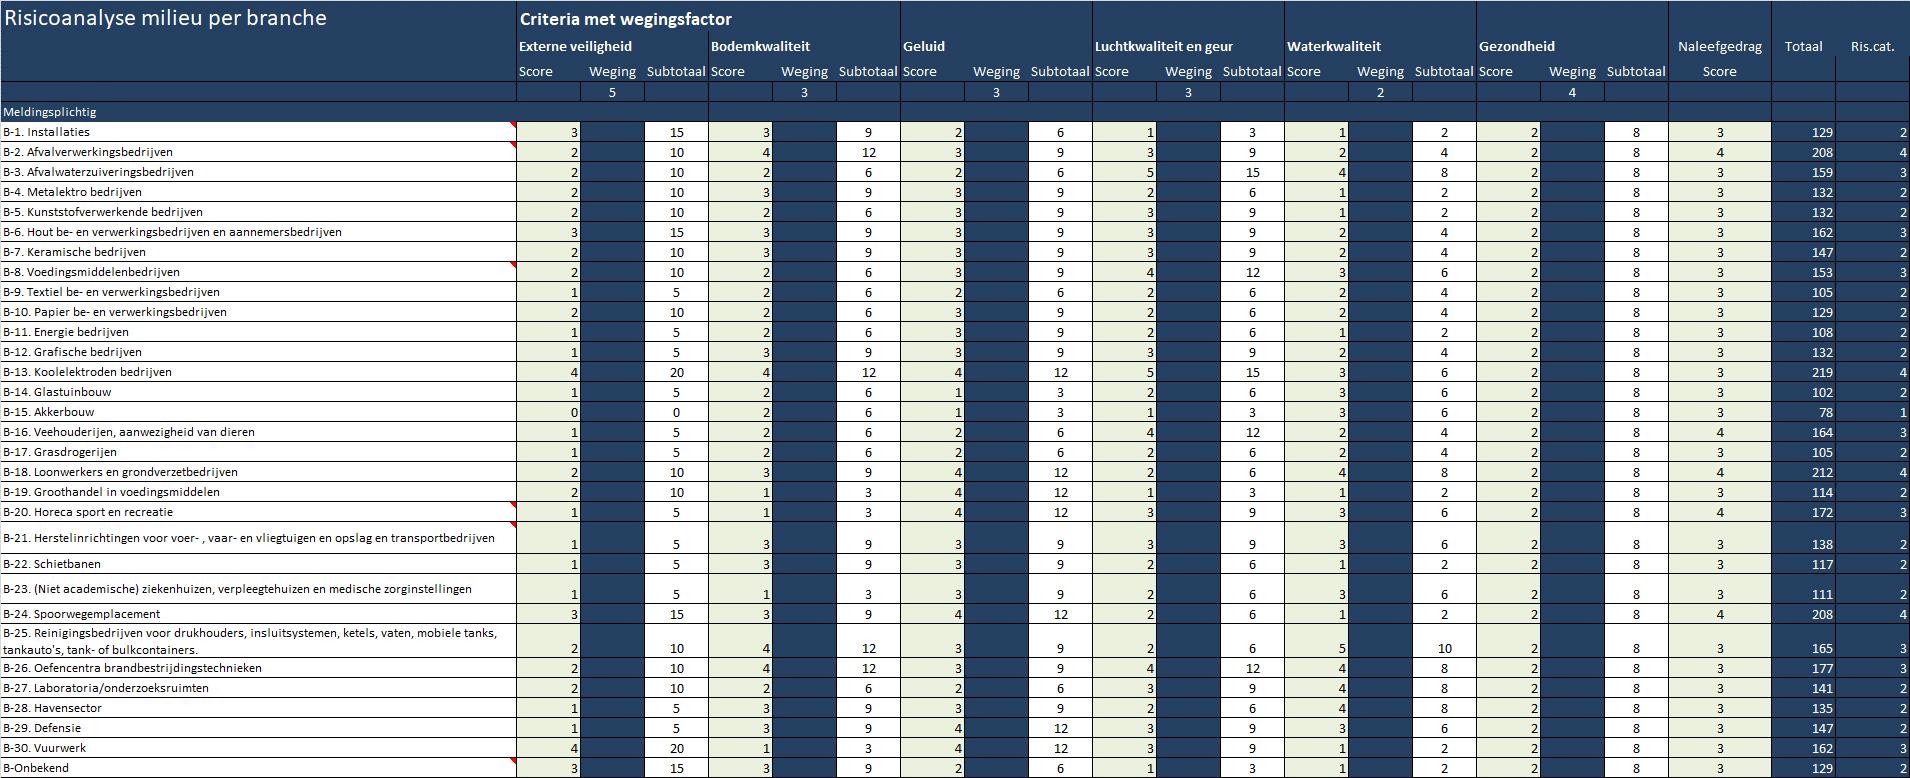Click the 'B-15. Akkerbouw' row label
This screenshot has width=1910, height=778.
tap(64, 412)
